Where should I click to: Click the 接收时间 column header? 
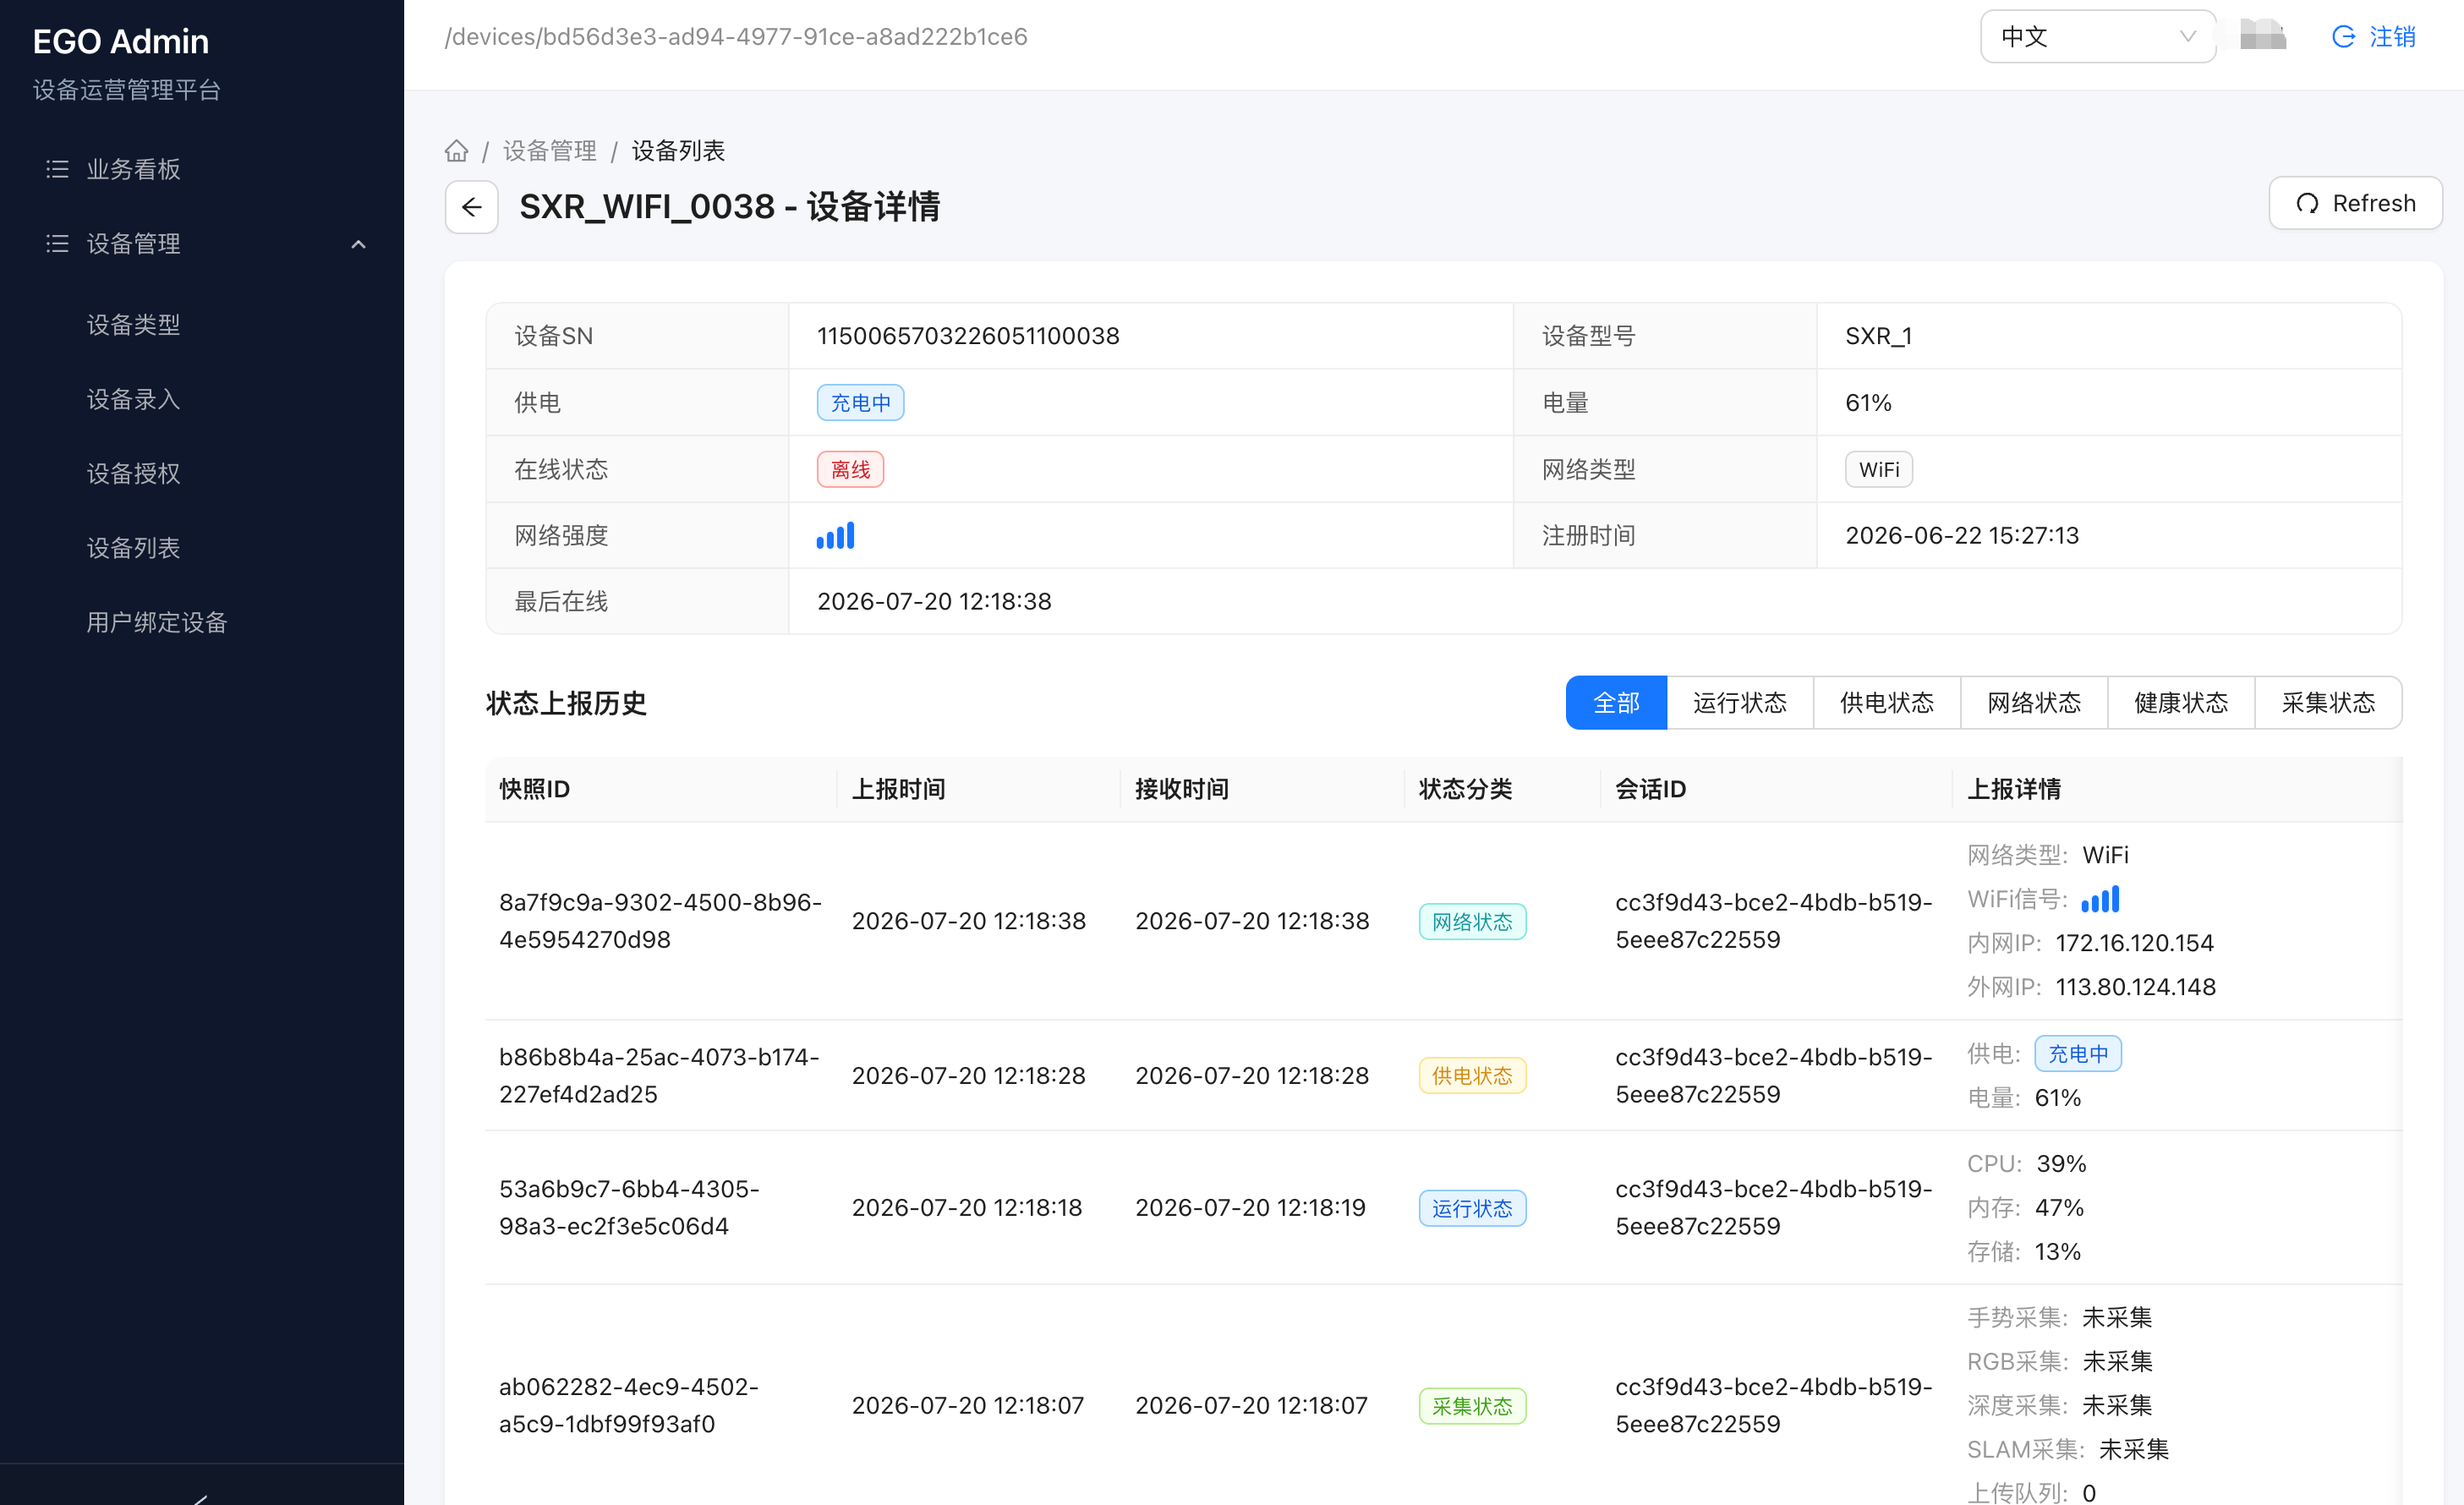[x=1182, y=789]
